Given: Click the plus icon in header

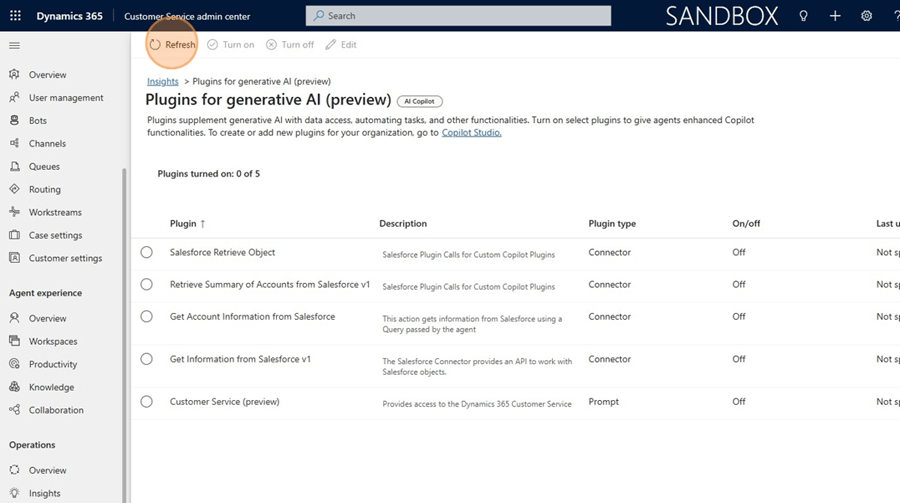Looking at the screenshot, I should tap(835, 16).
